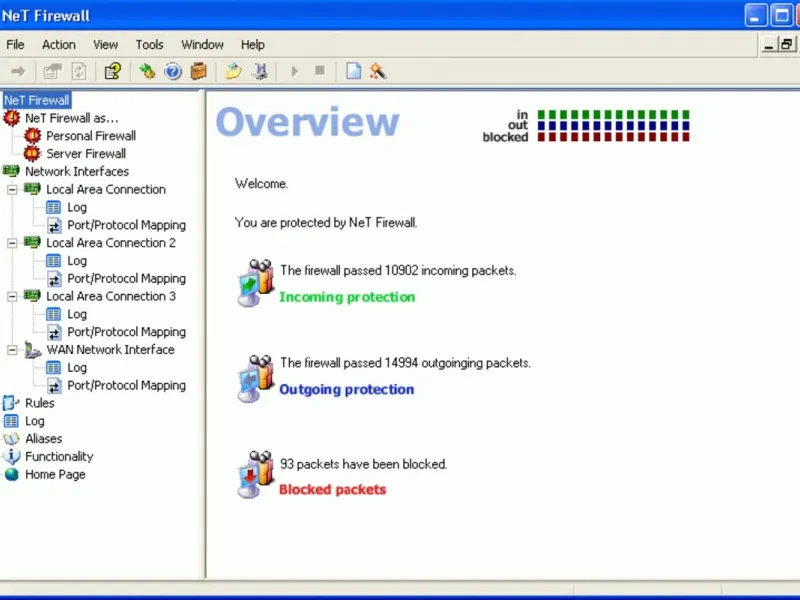Open Port/Protocol Mapping under Local Area Connection 2
The width and height of the screenshot is (800, 600).
[x=127, y=279]
